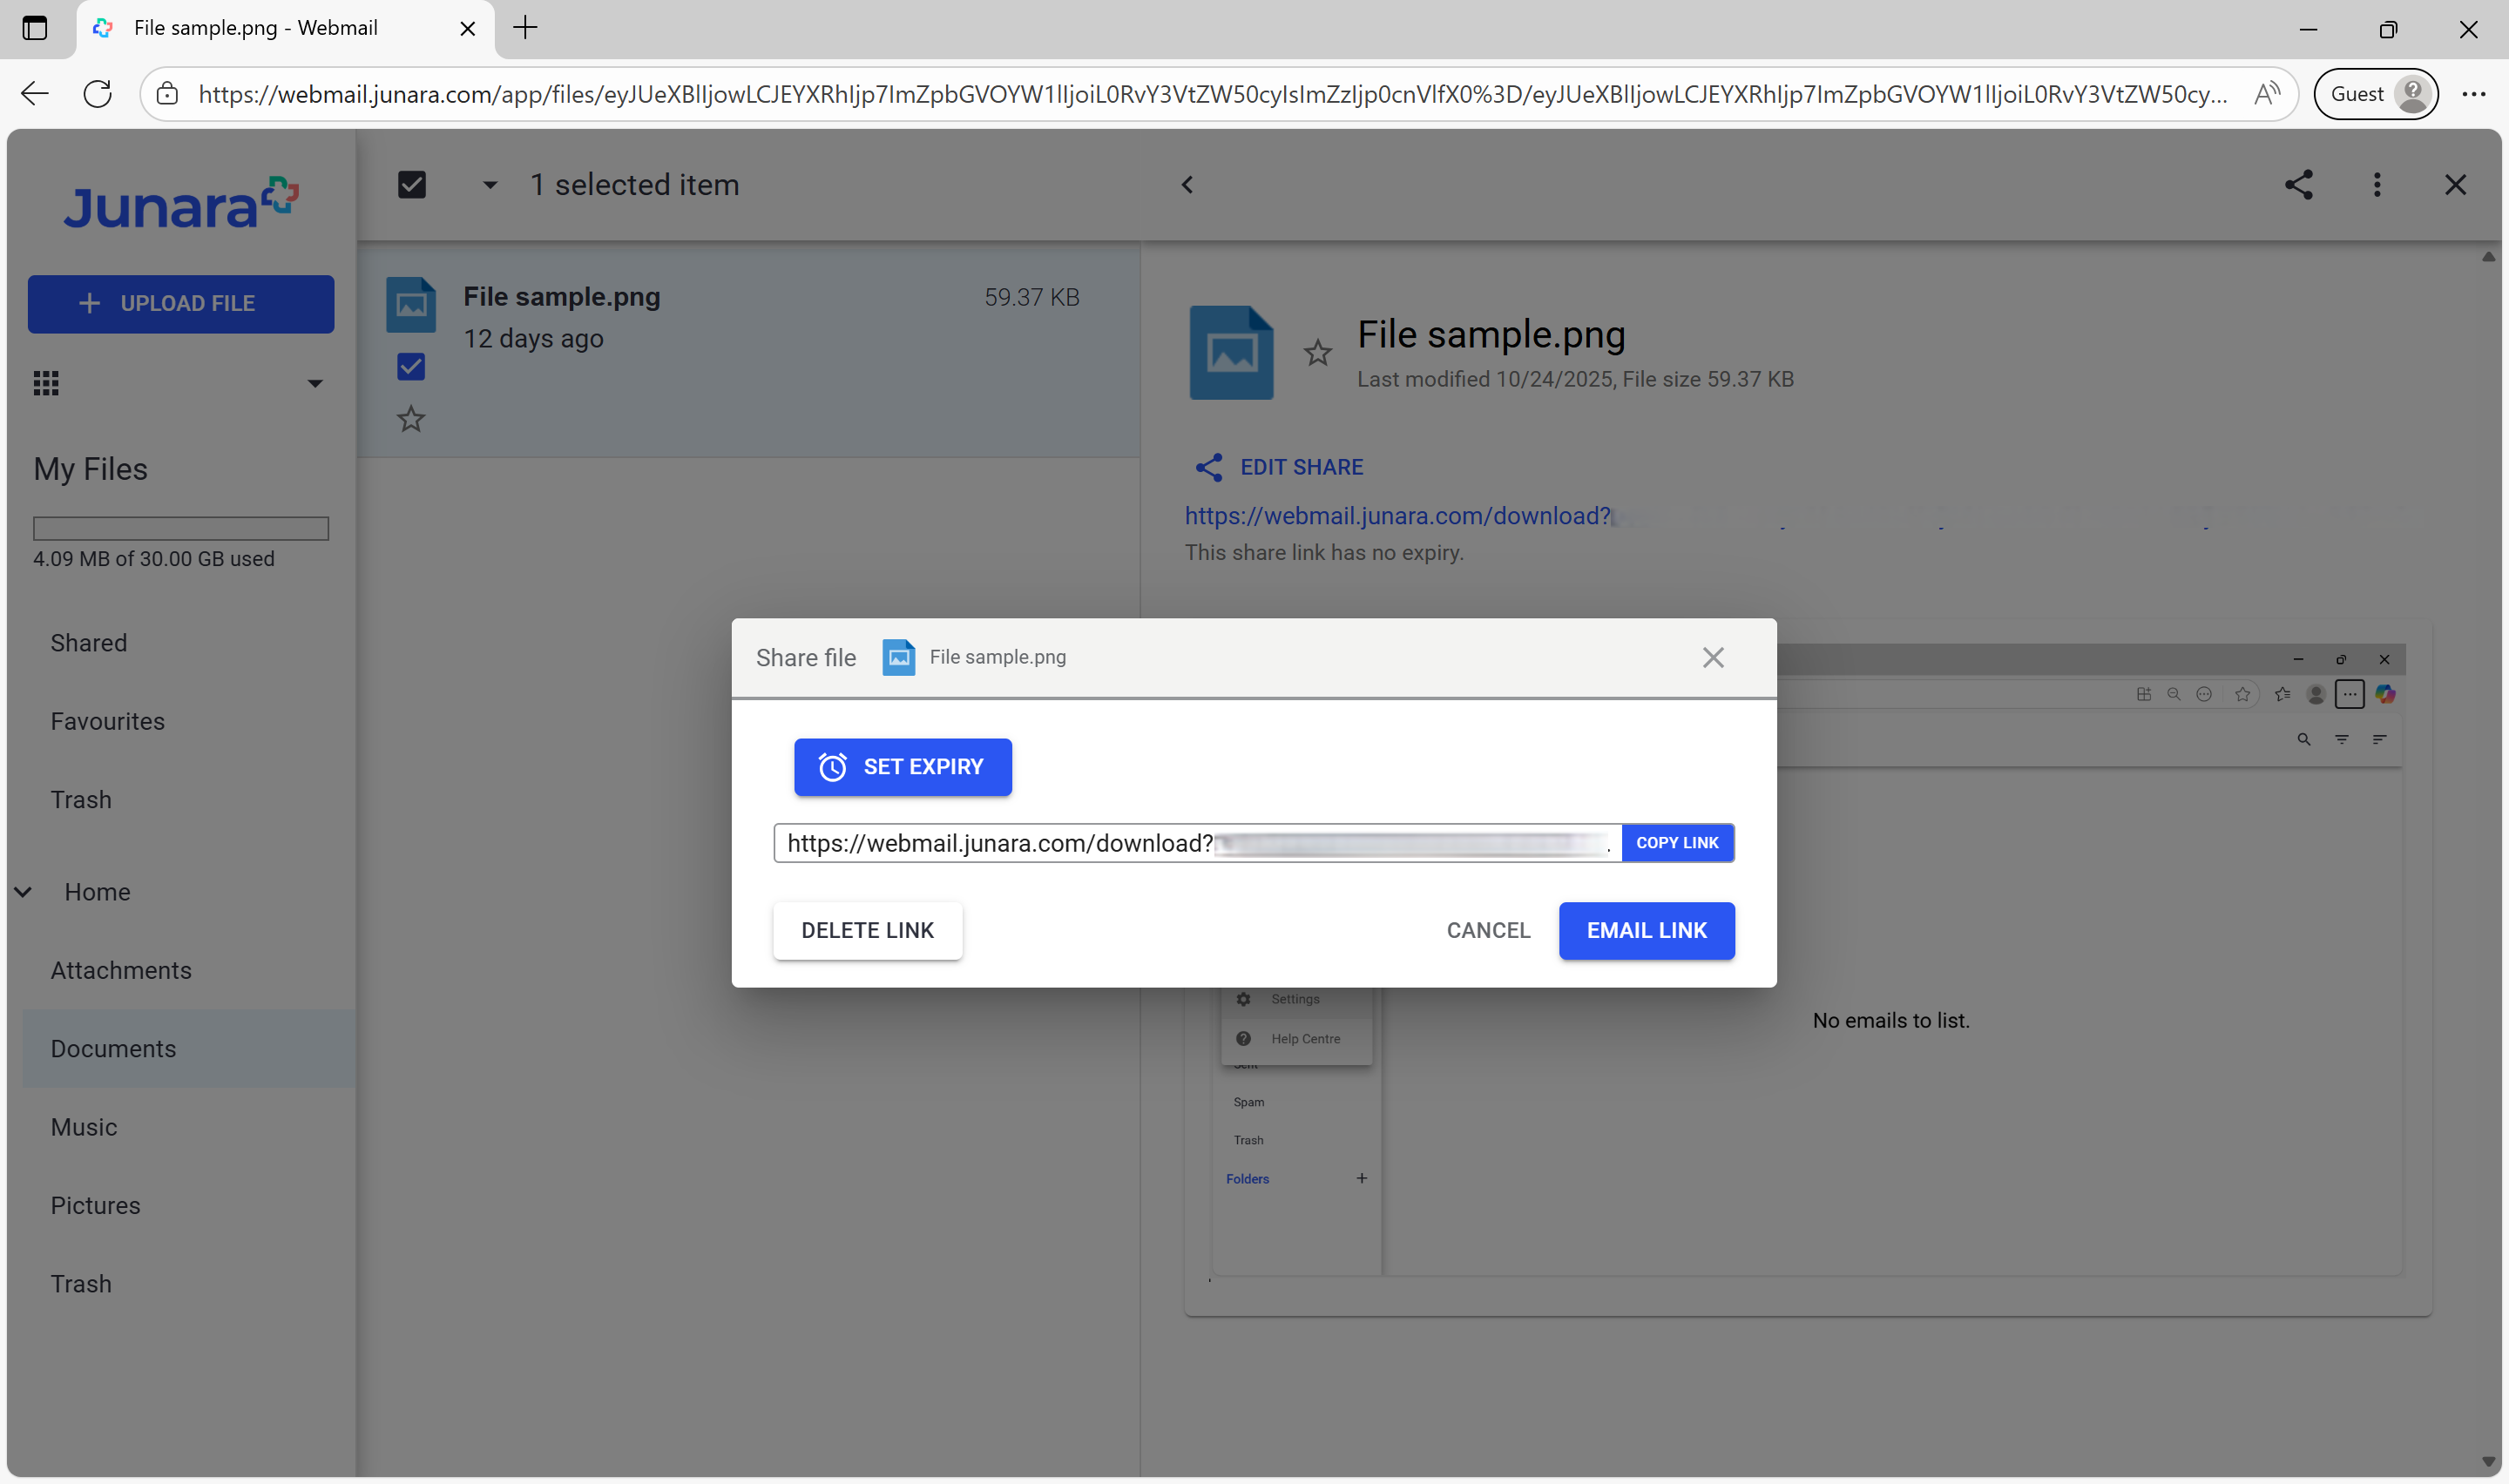
Task: Open the Guest profile button
Action: tap(2377, 94)
